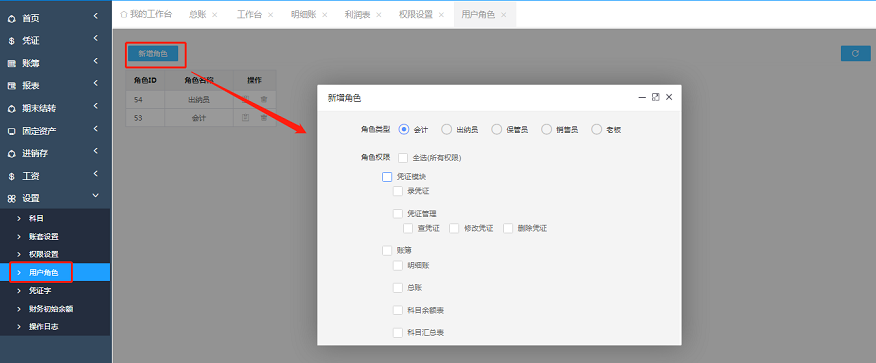
Task: Check the 凭证管理 checkbox
Action: click(x=398, y=213)
